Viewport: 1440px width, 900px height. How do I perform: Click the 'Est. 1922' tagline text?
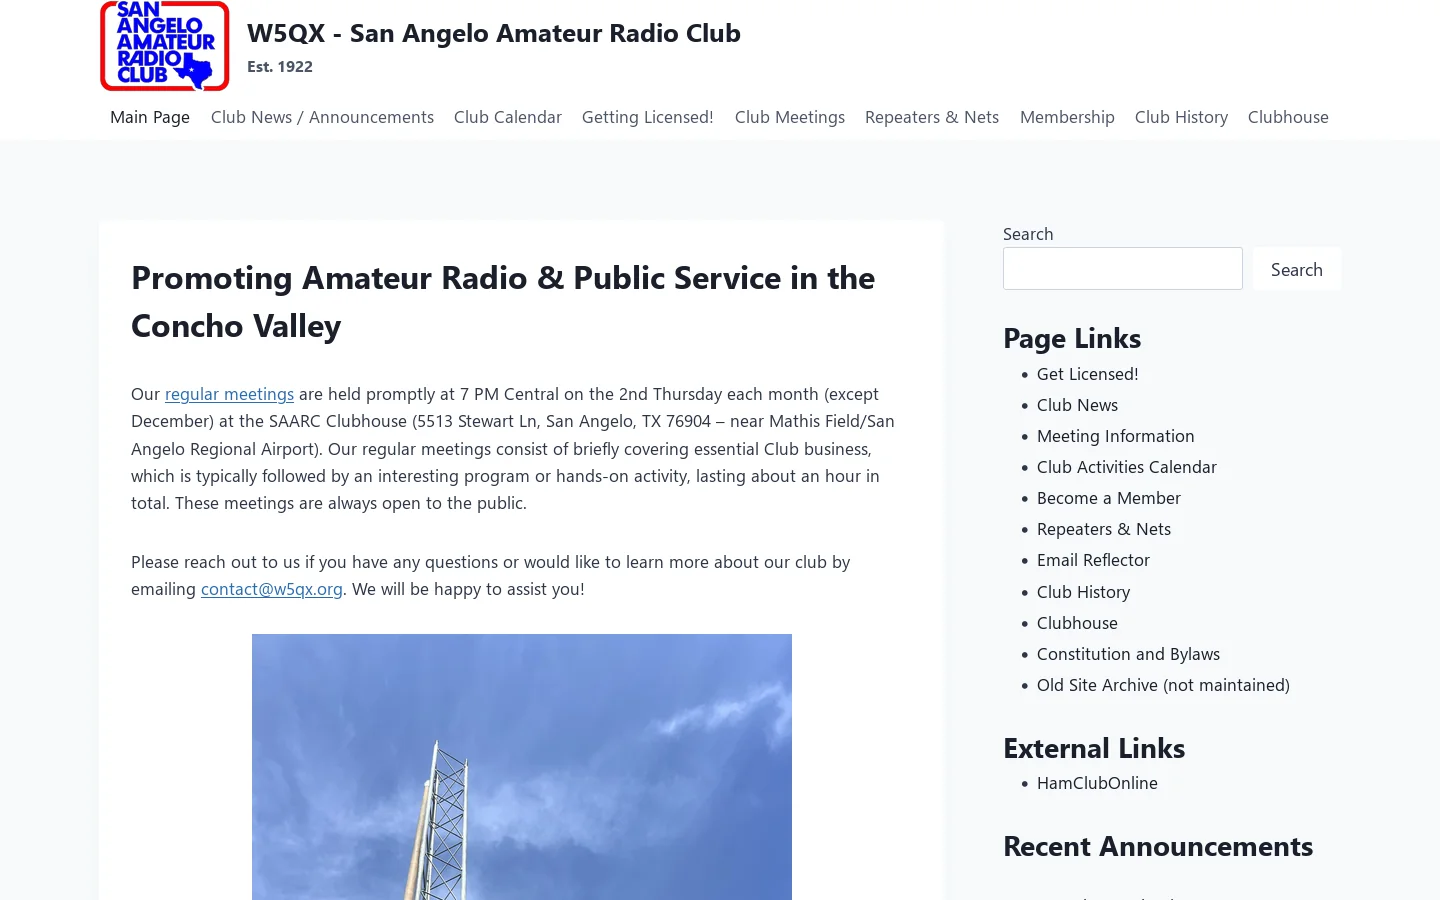pyautogui.click(x=280, y=67)
